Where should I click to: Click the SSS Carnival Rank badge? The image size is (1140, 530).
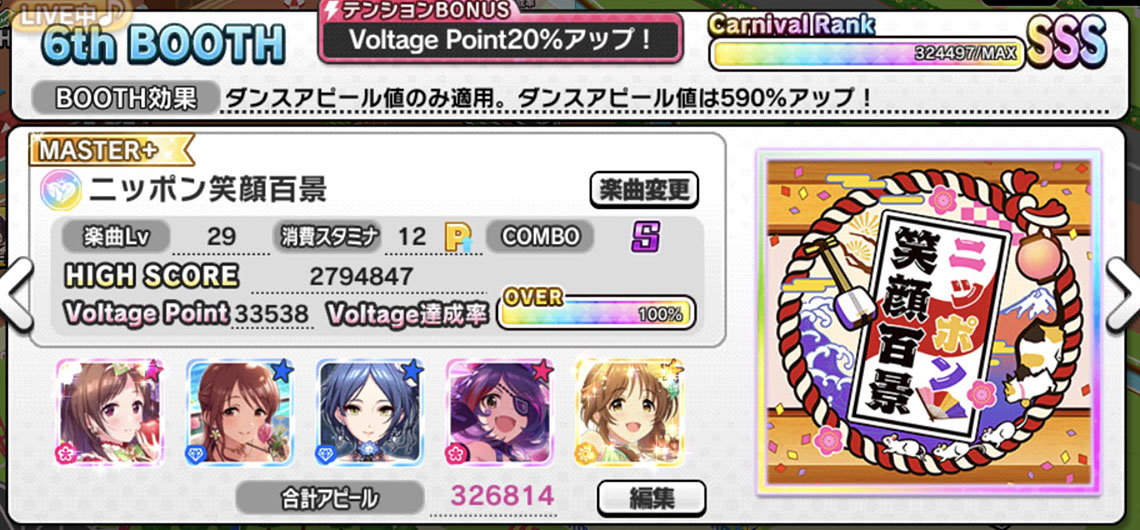point(1066,39)
